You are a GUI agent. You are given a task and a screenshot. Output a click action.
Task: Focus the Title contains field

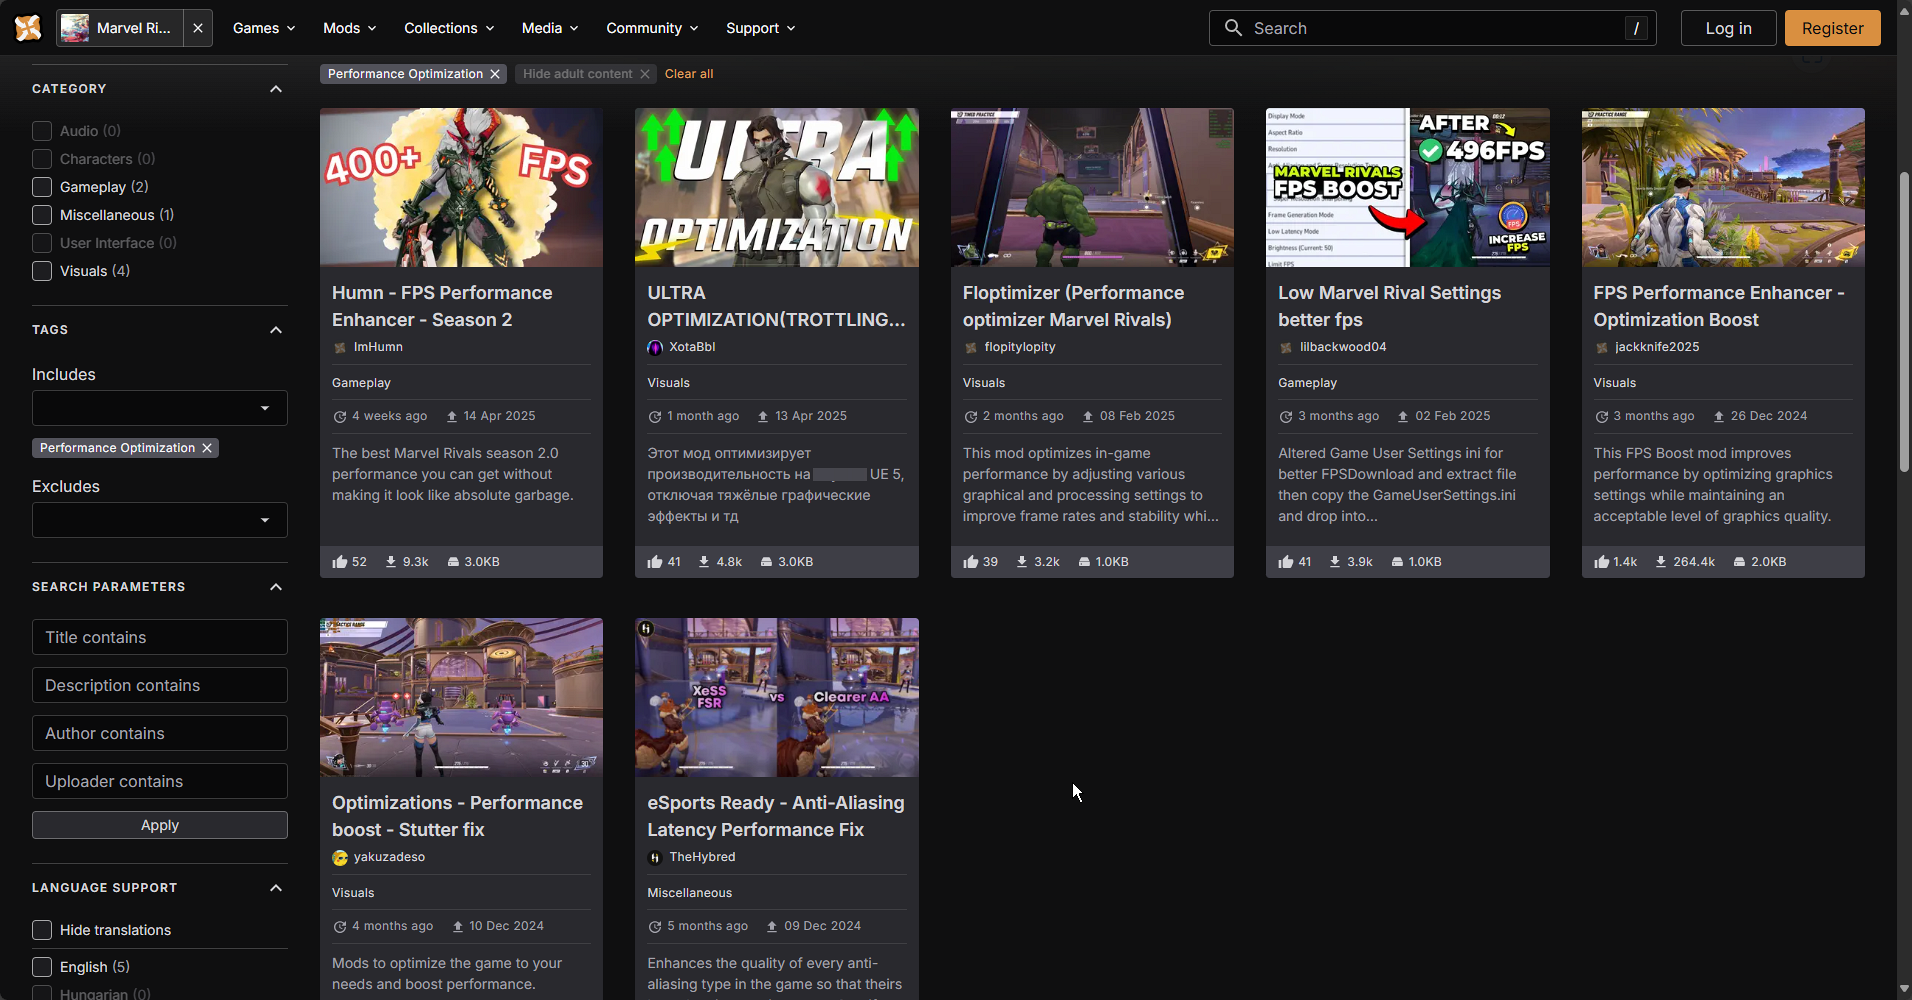(160, 637)
